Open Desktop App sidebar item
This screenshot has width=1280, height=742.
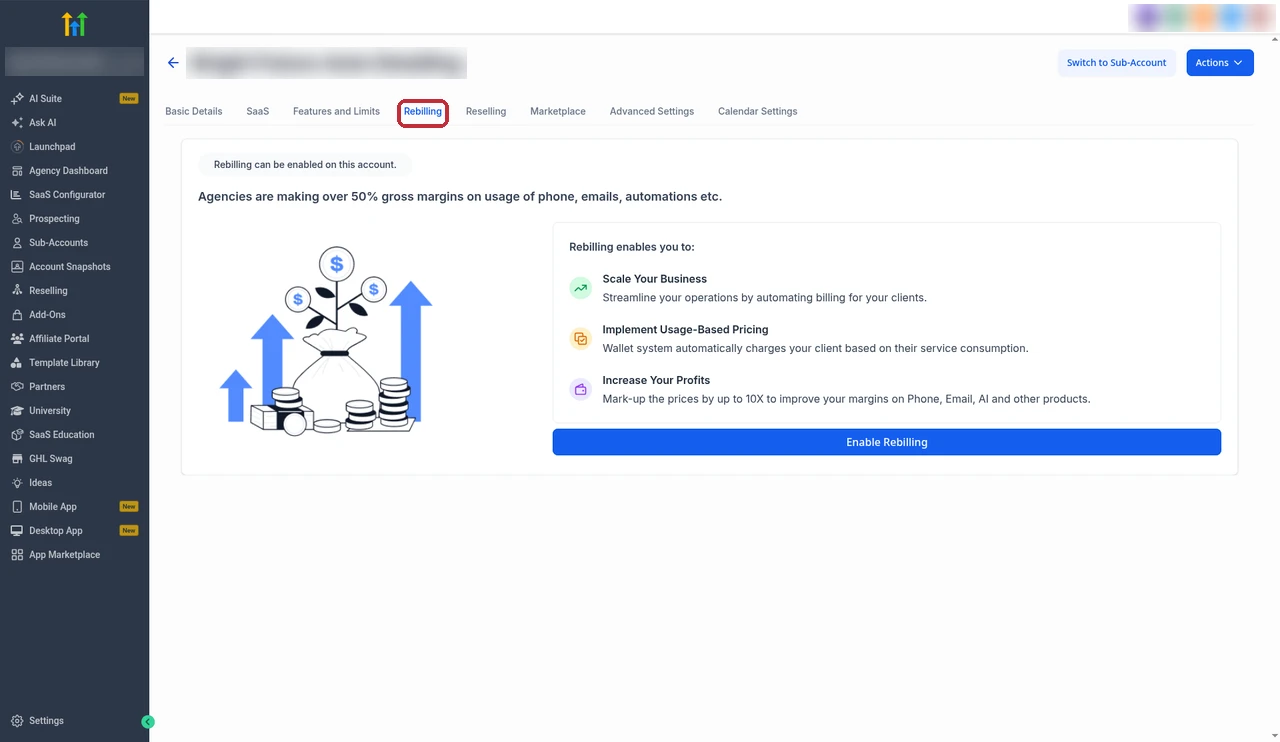(x=74, y=531)
